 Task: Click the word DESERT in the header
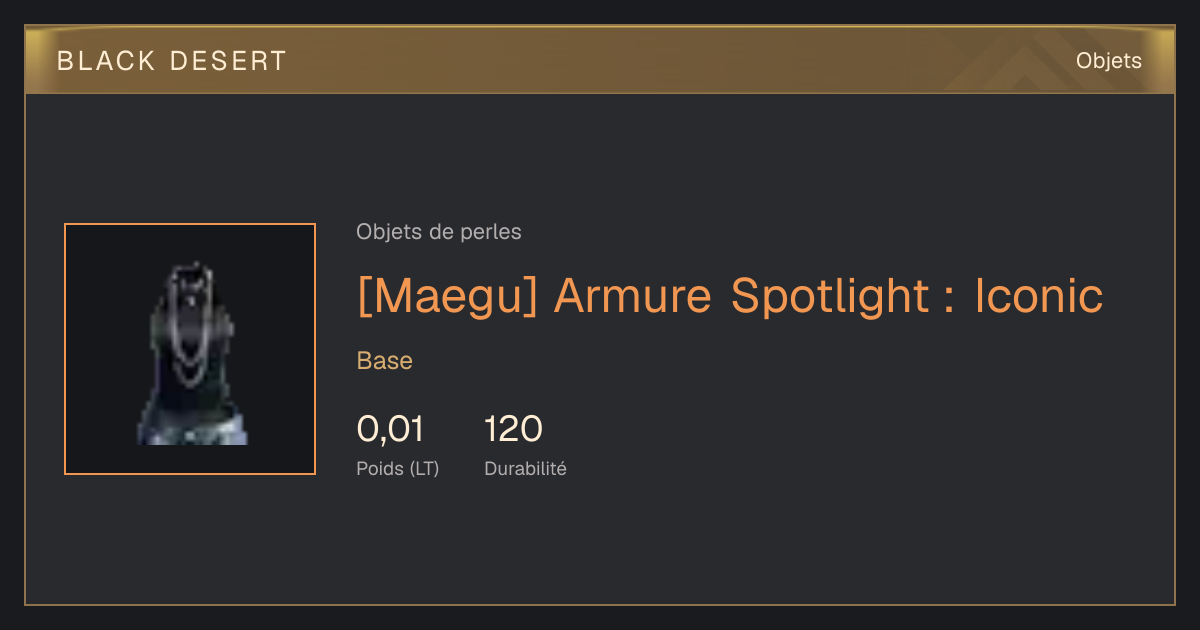click(x=229, y=61)
